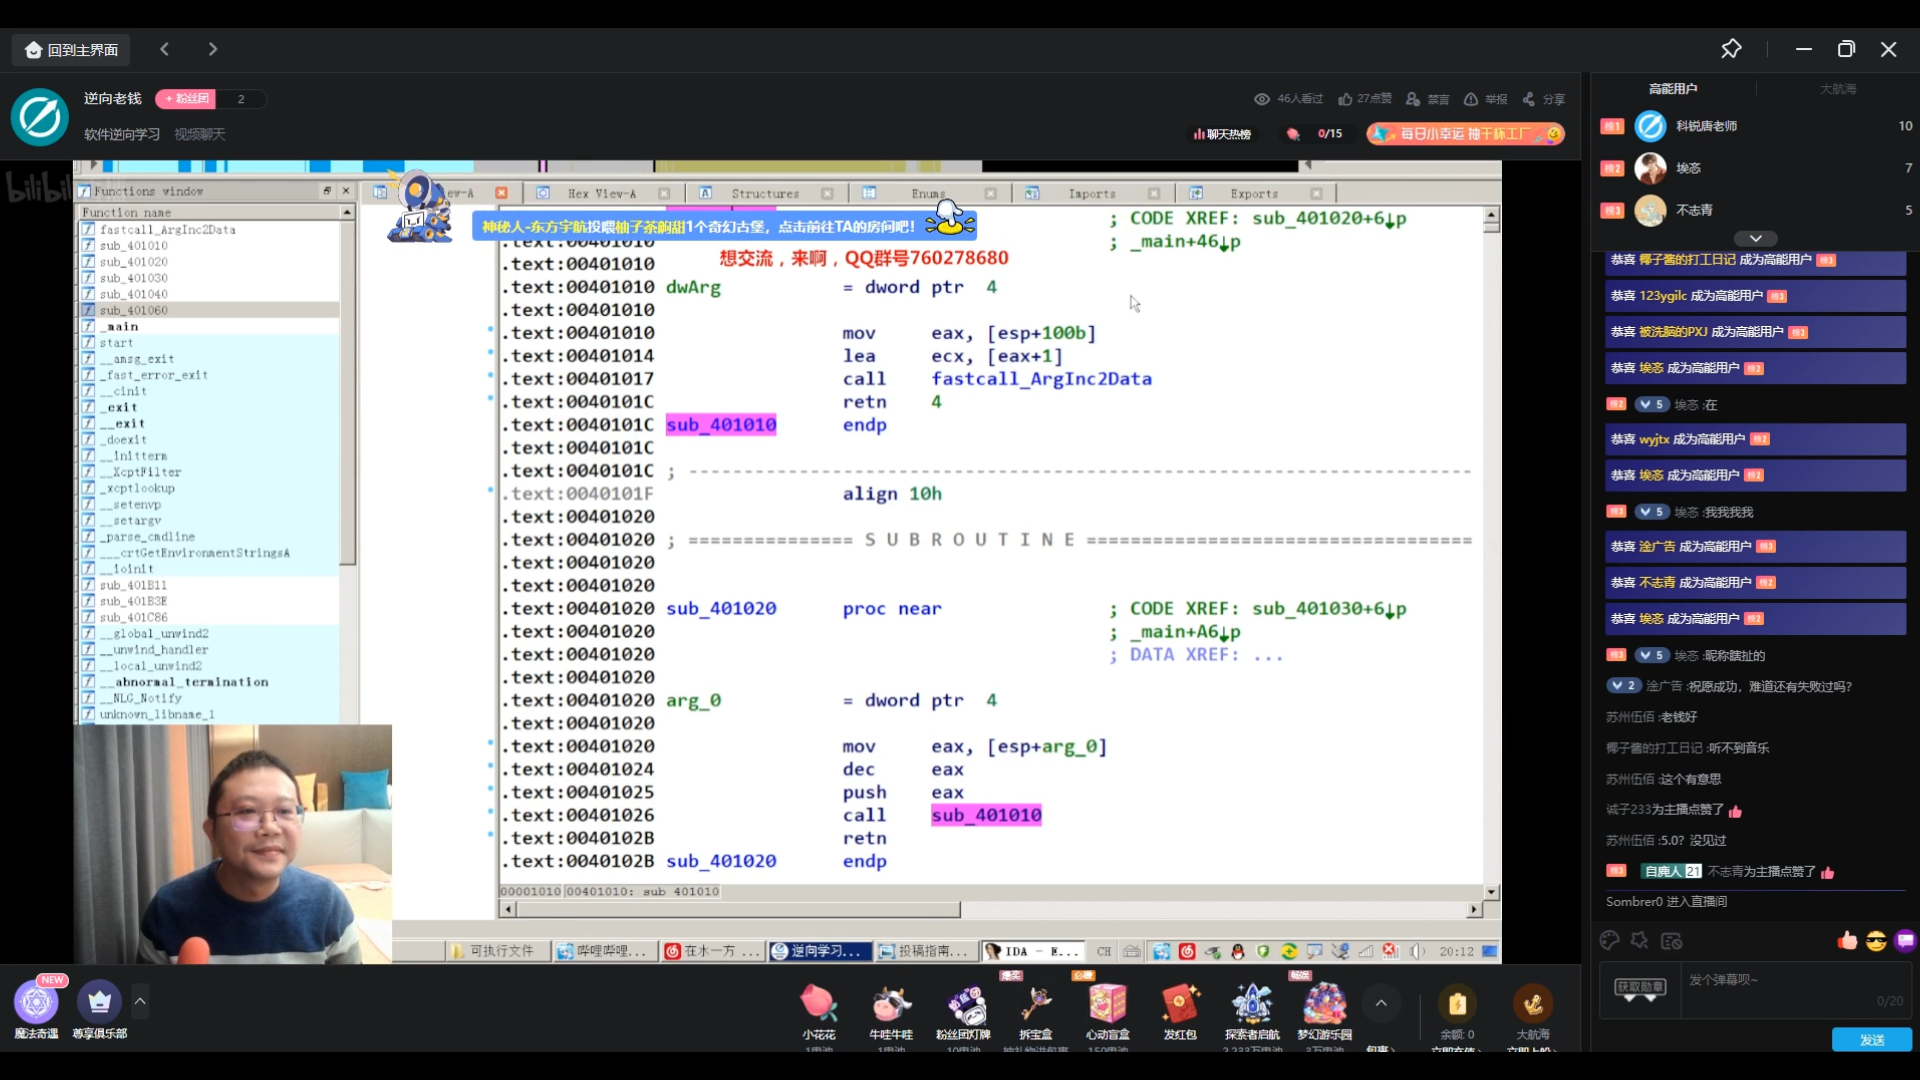Open taskbar item 可执行文件

(498, 951)
